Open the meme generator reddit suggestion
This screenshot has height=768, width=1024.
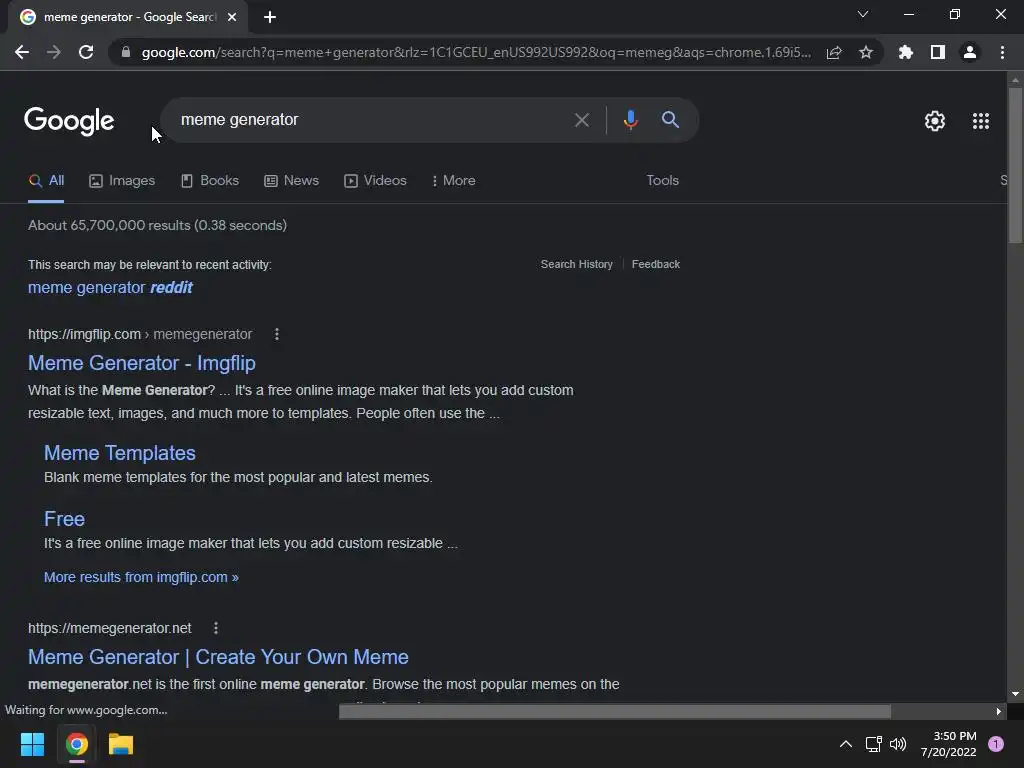110,287
